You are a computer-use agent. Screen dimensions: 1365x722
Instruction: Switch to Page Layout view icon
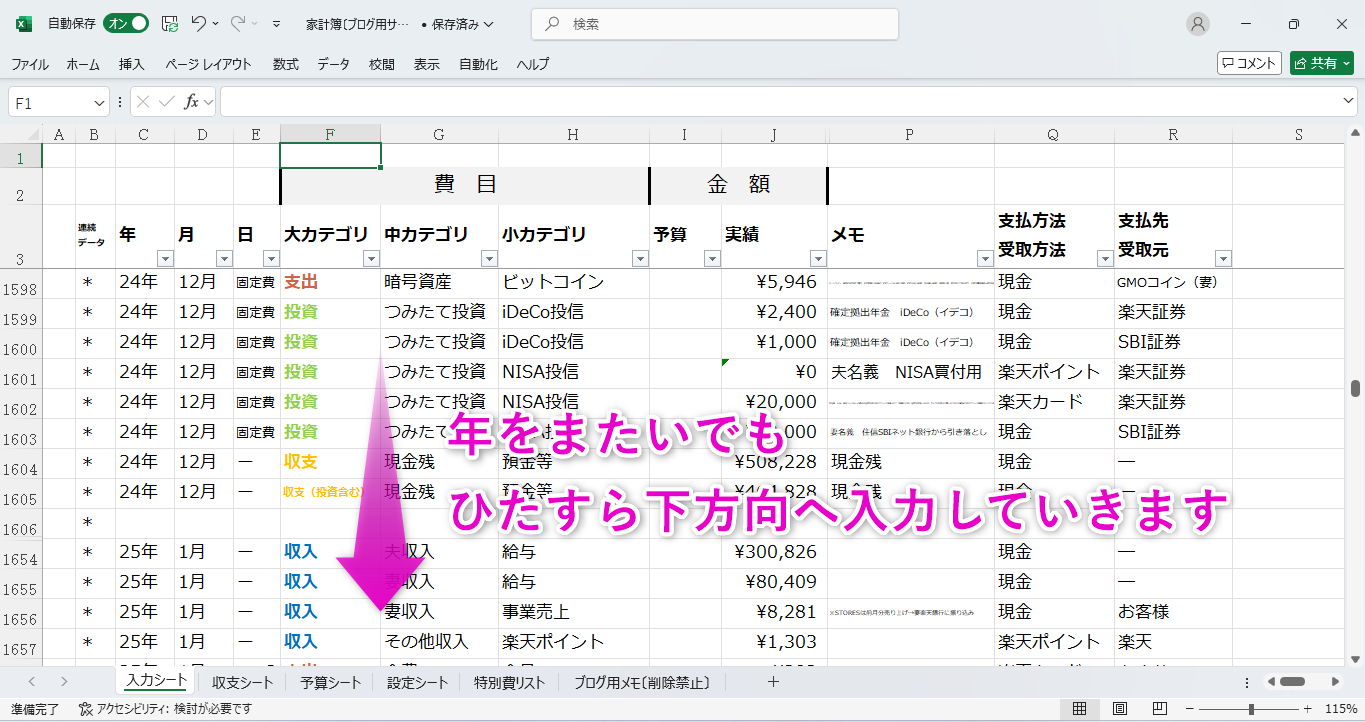click(x=1119, y=709)
